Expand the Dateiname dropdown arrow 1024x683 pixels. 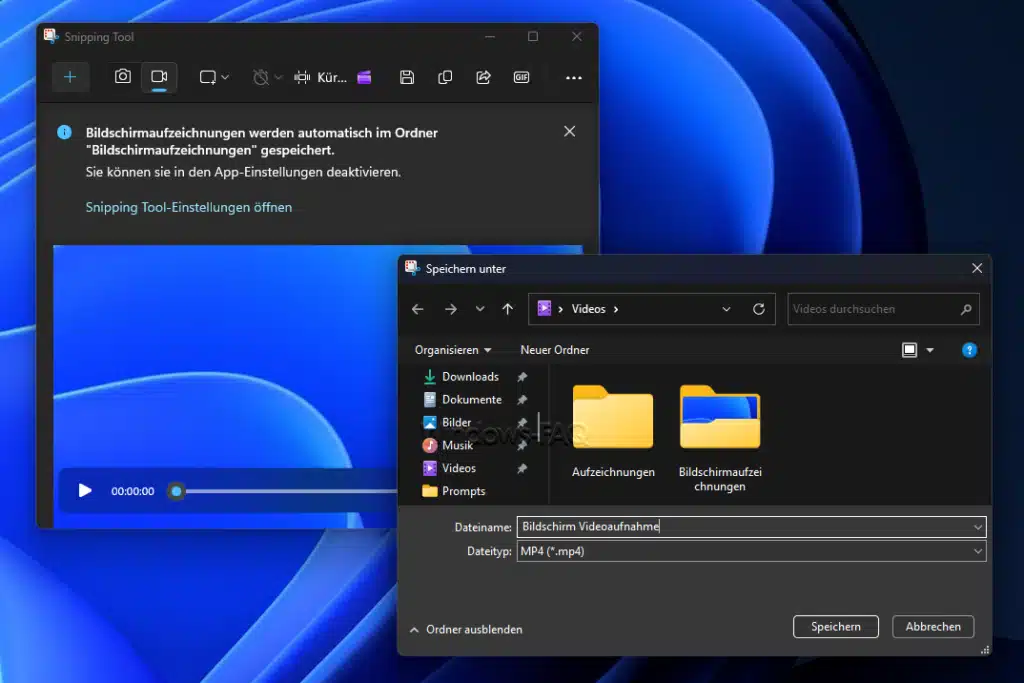point(978,527)
